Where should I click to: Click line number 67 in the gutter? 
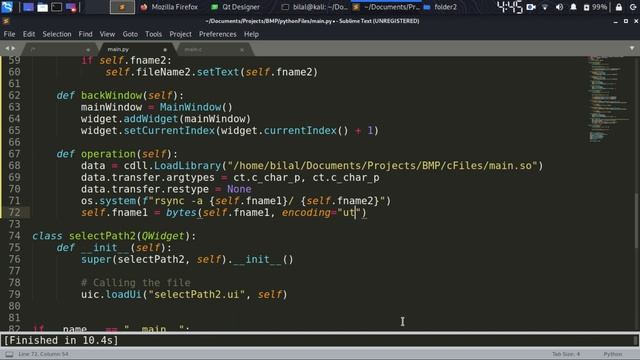[14, 154]
